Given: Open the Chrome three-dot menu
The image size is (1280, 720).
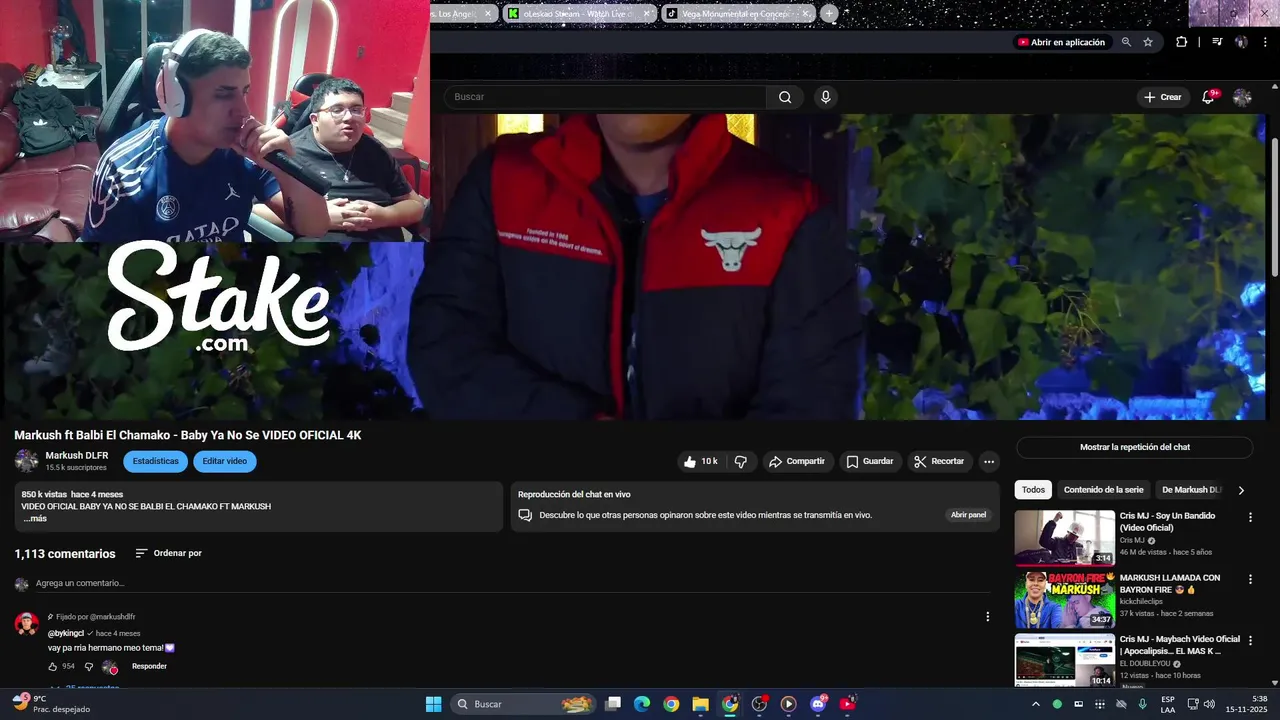Looking at the screenshot, I should 1266,42.
